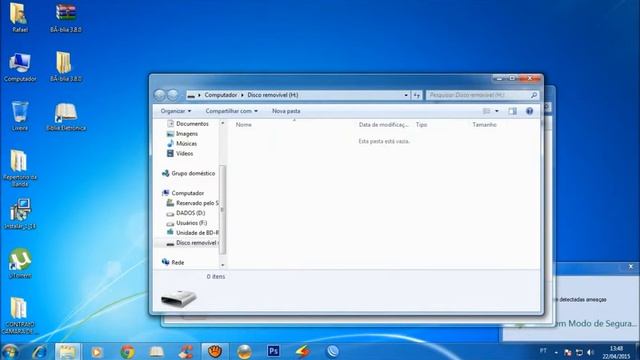The width and height of the screenshot is (640, 360).
Task: Close the antivirus notification popup
Action: click(631, 267)
